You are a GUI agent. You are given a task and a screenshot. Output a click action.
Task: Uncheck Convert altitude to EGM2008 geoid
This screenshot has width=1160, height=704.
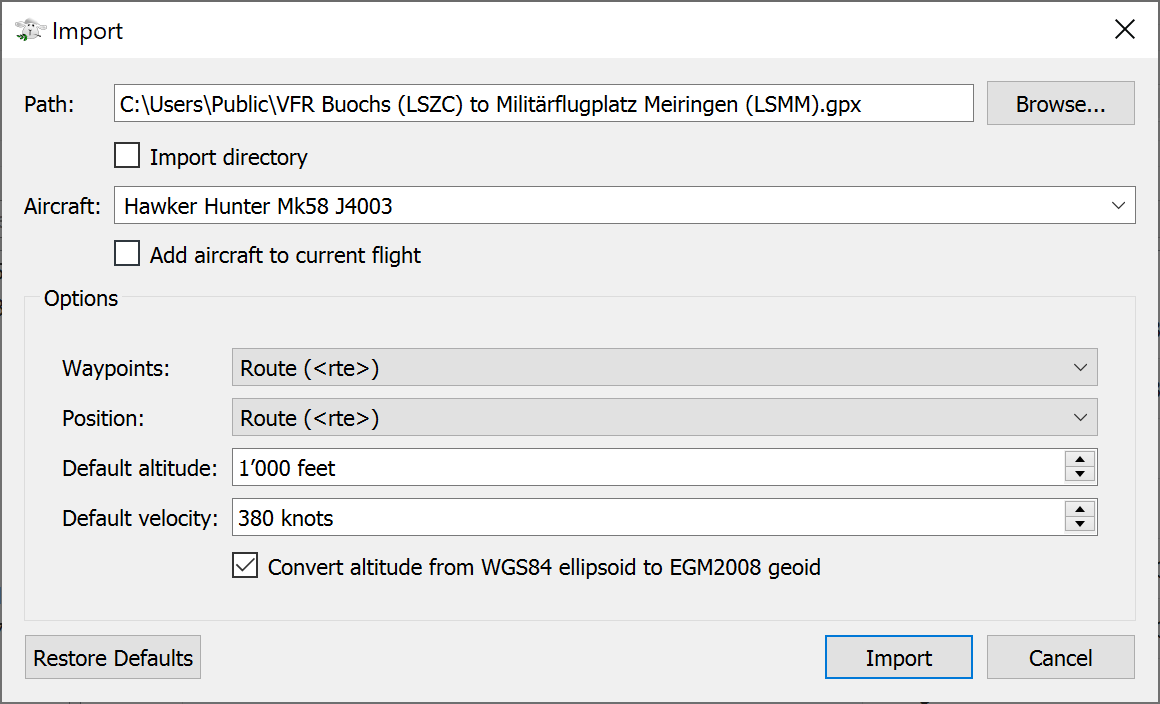click(x=245, y=567)
